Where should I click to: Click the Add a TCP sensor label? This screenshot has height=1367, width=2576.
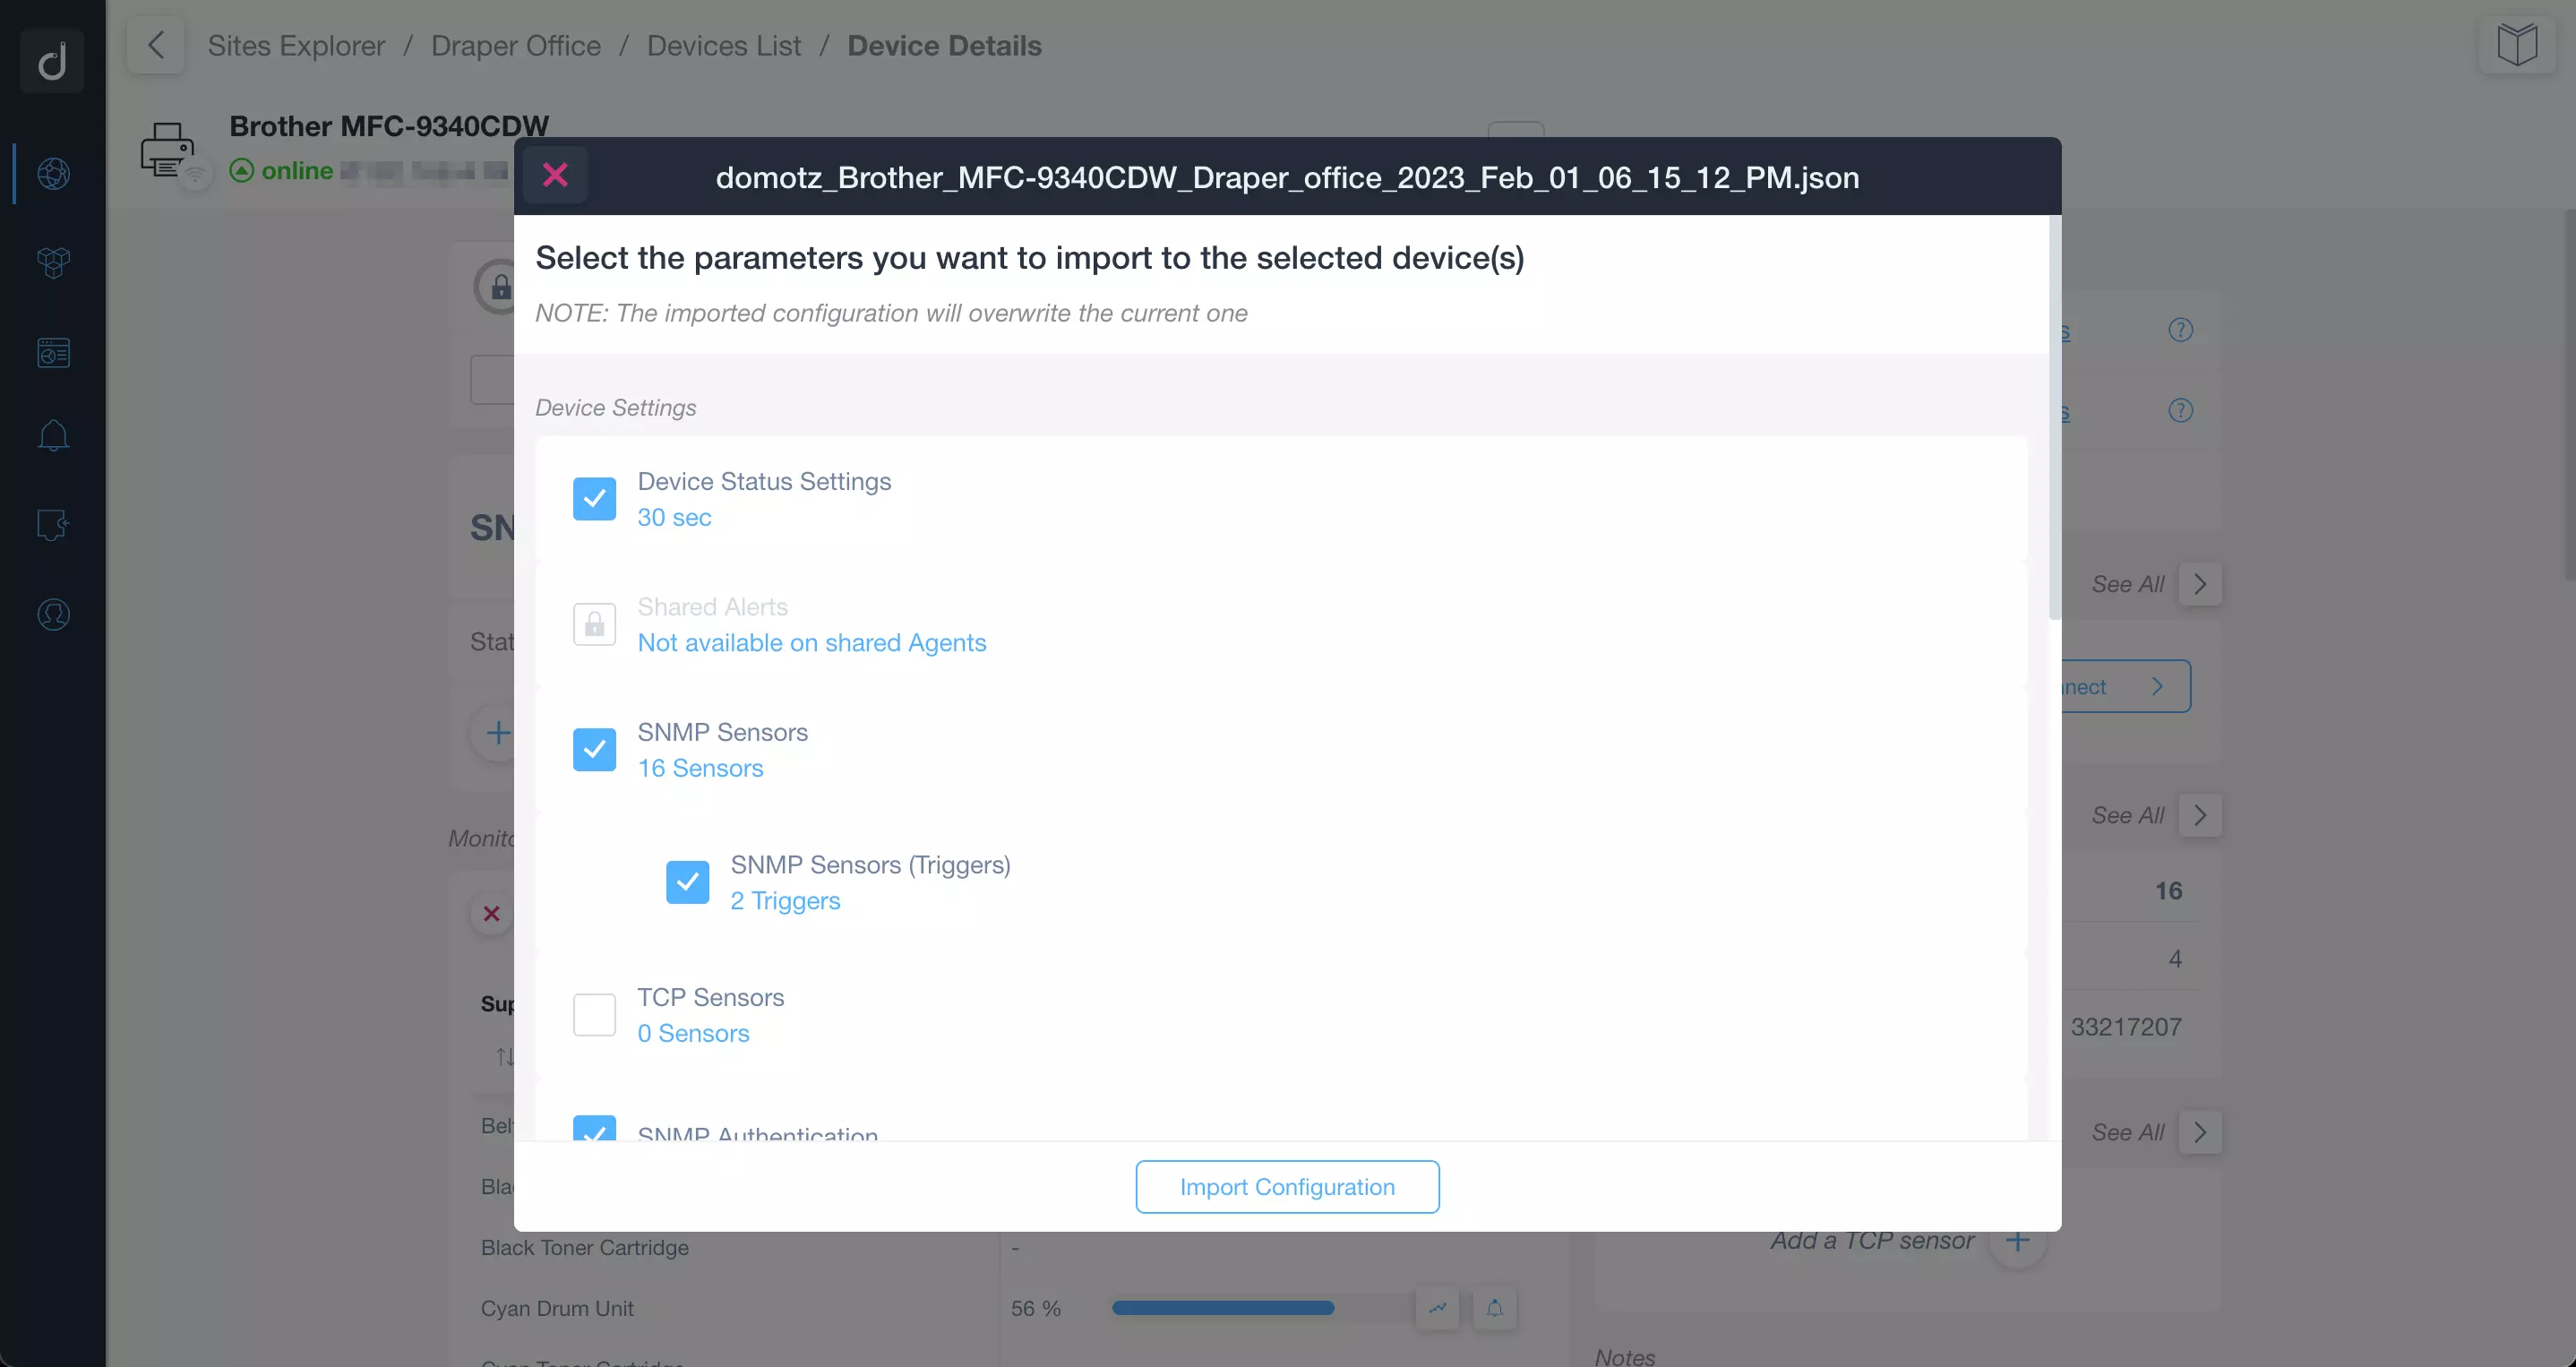(1872, 1241)
